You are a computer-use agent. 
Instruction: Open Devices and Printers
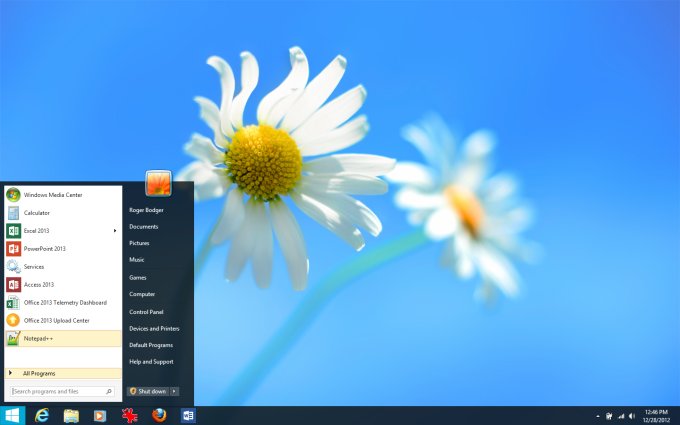[154, 329]
